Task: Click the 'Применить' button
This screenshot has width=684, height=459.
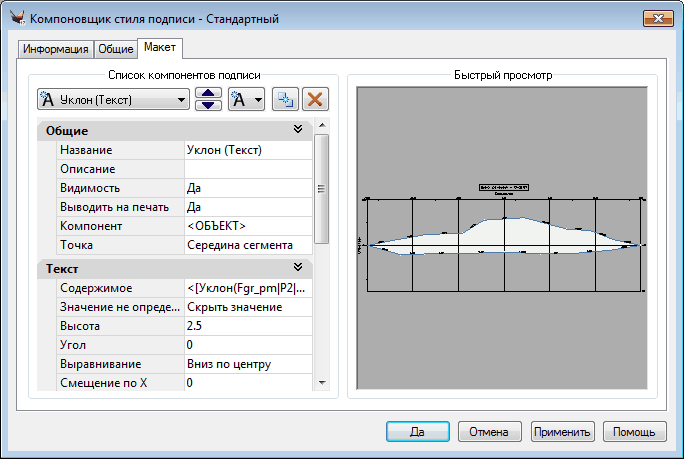Action: point(563,432)
